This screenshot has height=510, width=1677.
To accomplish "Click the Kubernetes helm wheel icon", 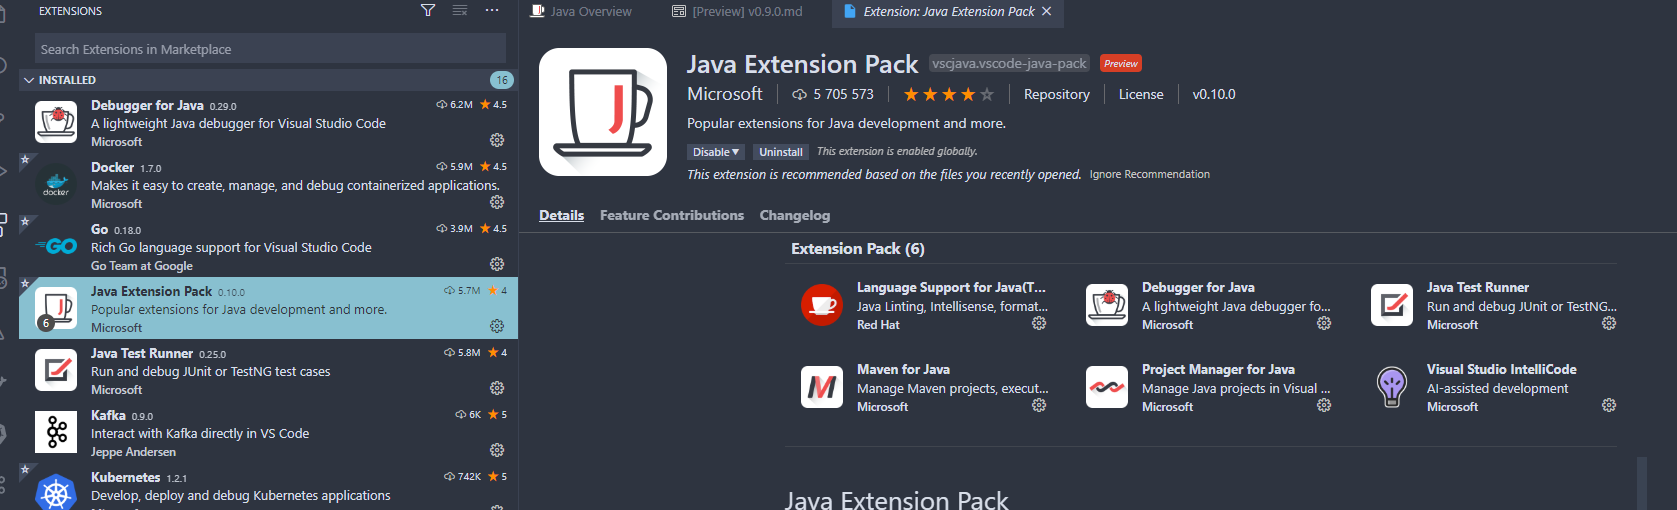I will 56,492.
